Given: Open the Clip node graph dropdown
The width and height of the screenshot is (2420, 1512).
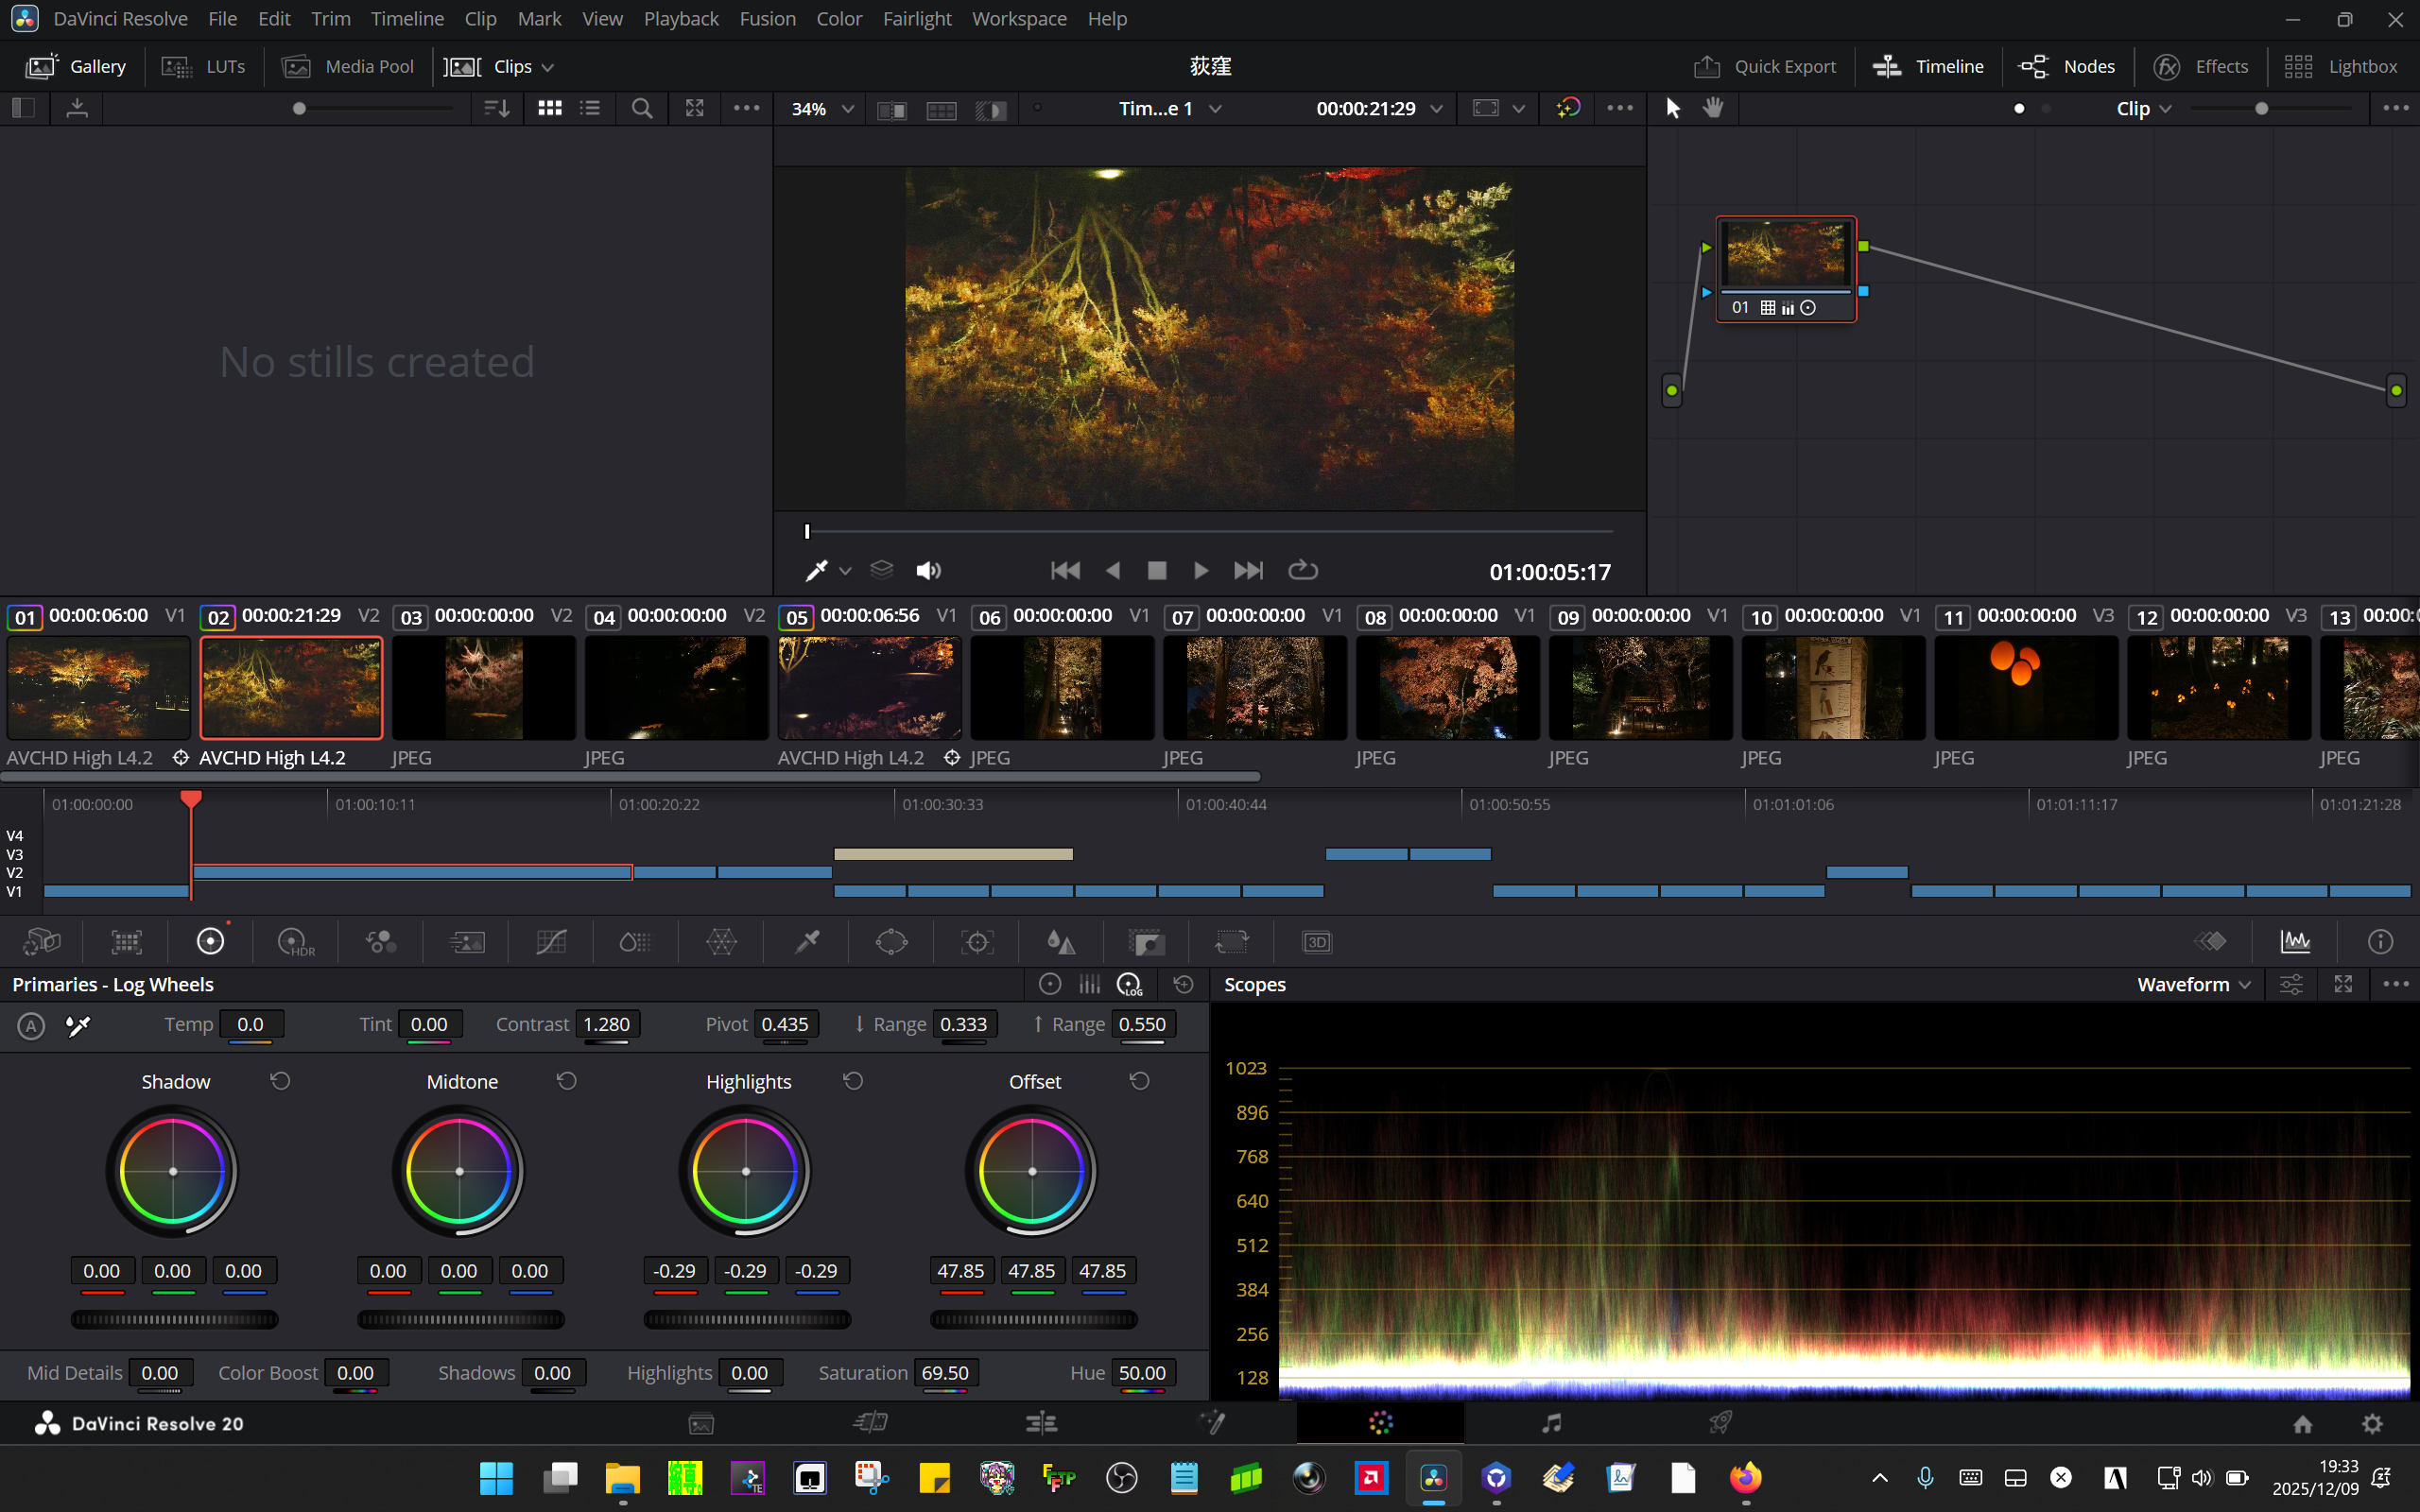Looking at the screenshot, I should pos(2143,109).
